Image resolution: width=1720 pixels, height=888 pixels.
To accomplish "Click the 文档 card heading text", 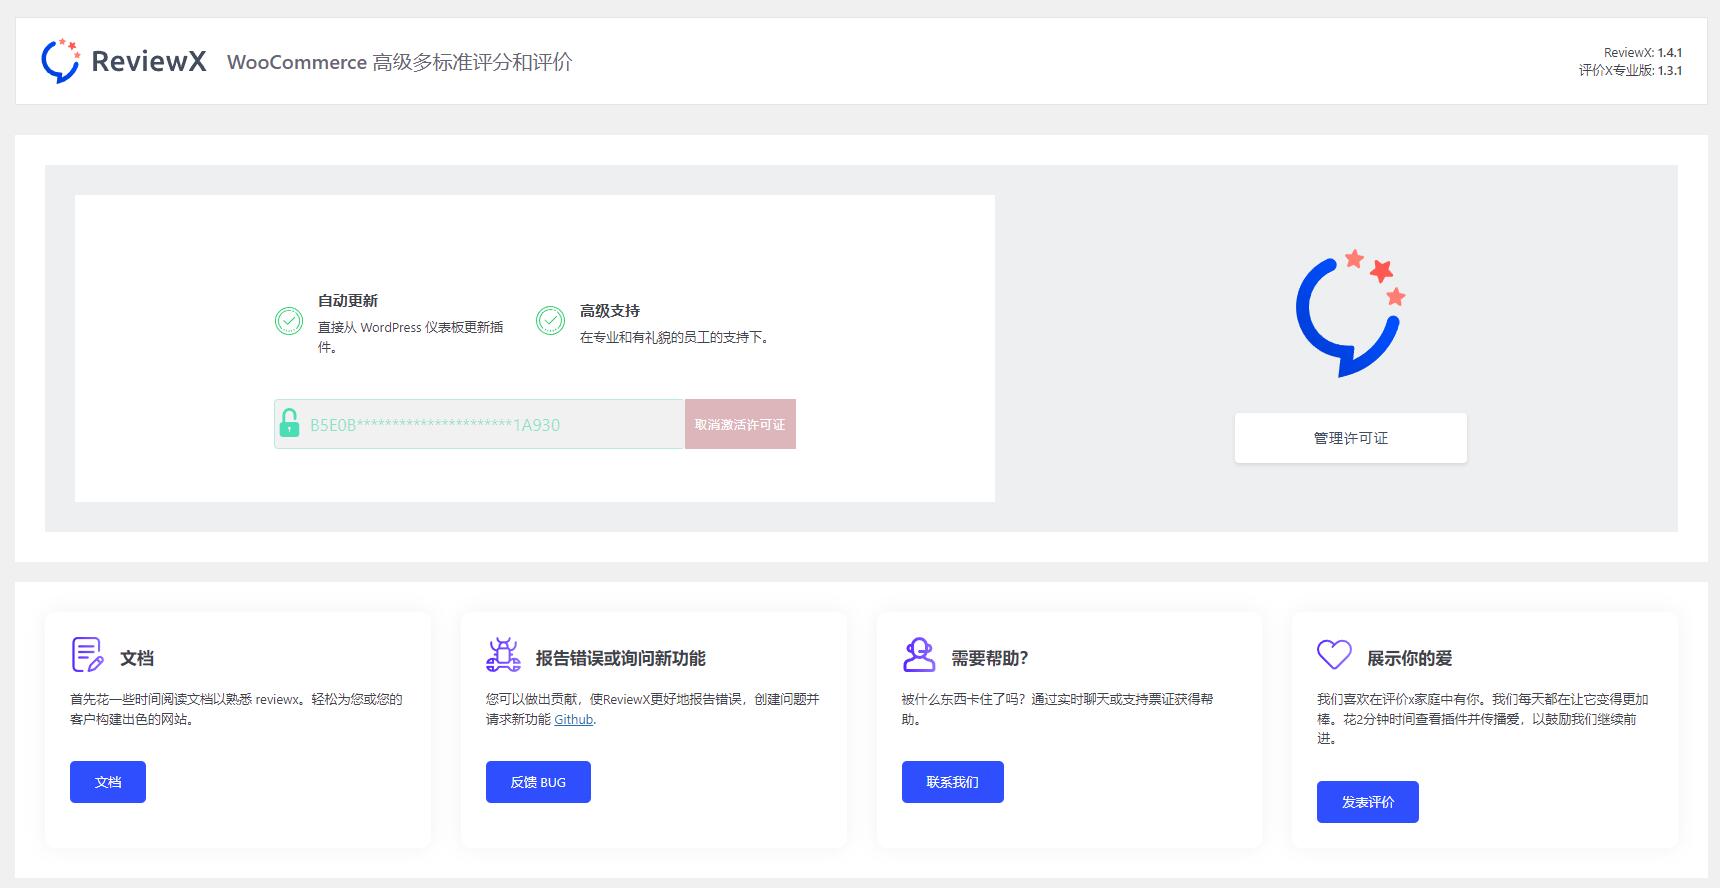I will pyautogui.click(x=137, y=658).
